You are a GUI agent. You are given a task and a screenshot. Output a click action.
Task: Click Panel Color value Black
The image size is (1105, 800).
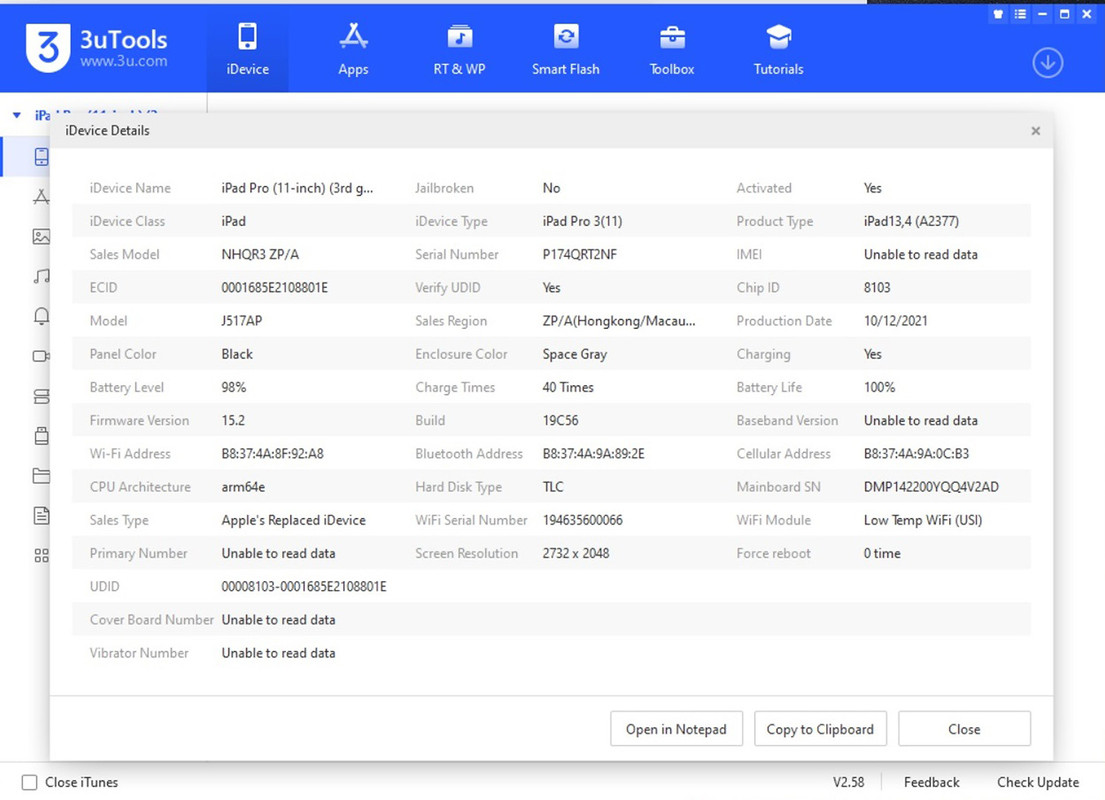237,354
